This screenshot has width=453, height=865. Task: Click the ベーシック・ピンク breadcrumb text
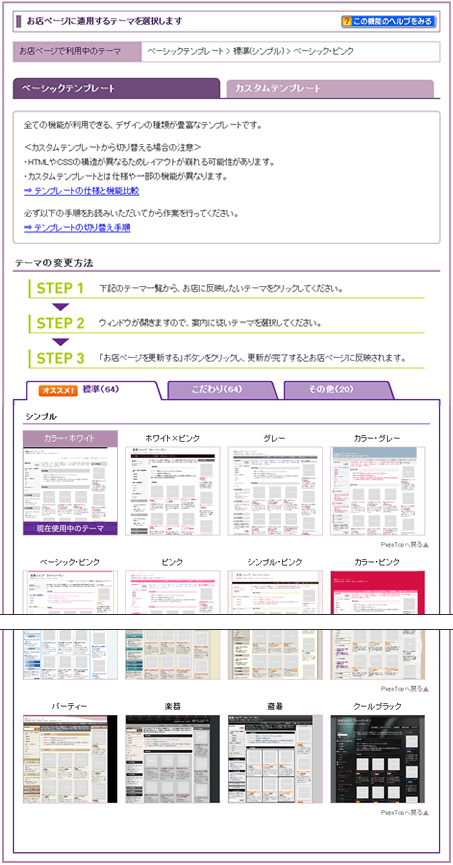pyautogui.click(x=323, y=51)
